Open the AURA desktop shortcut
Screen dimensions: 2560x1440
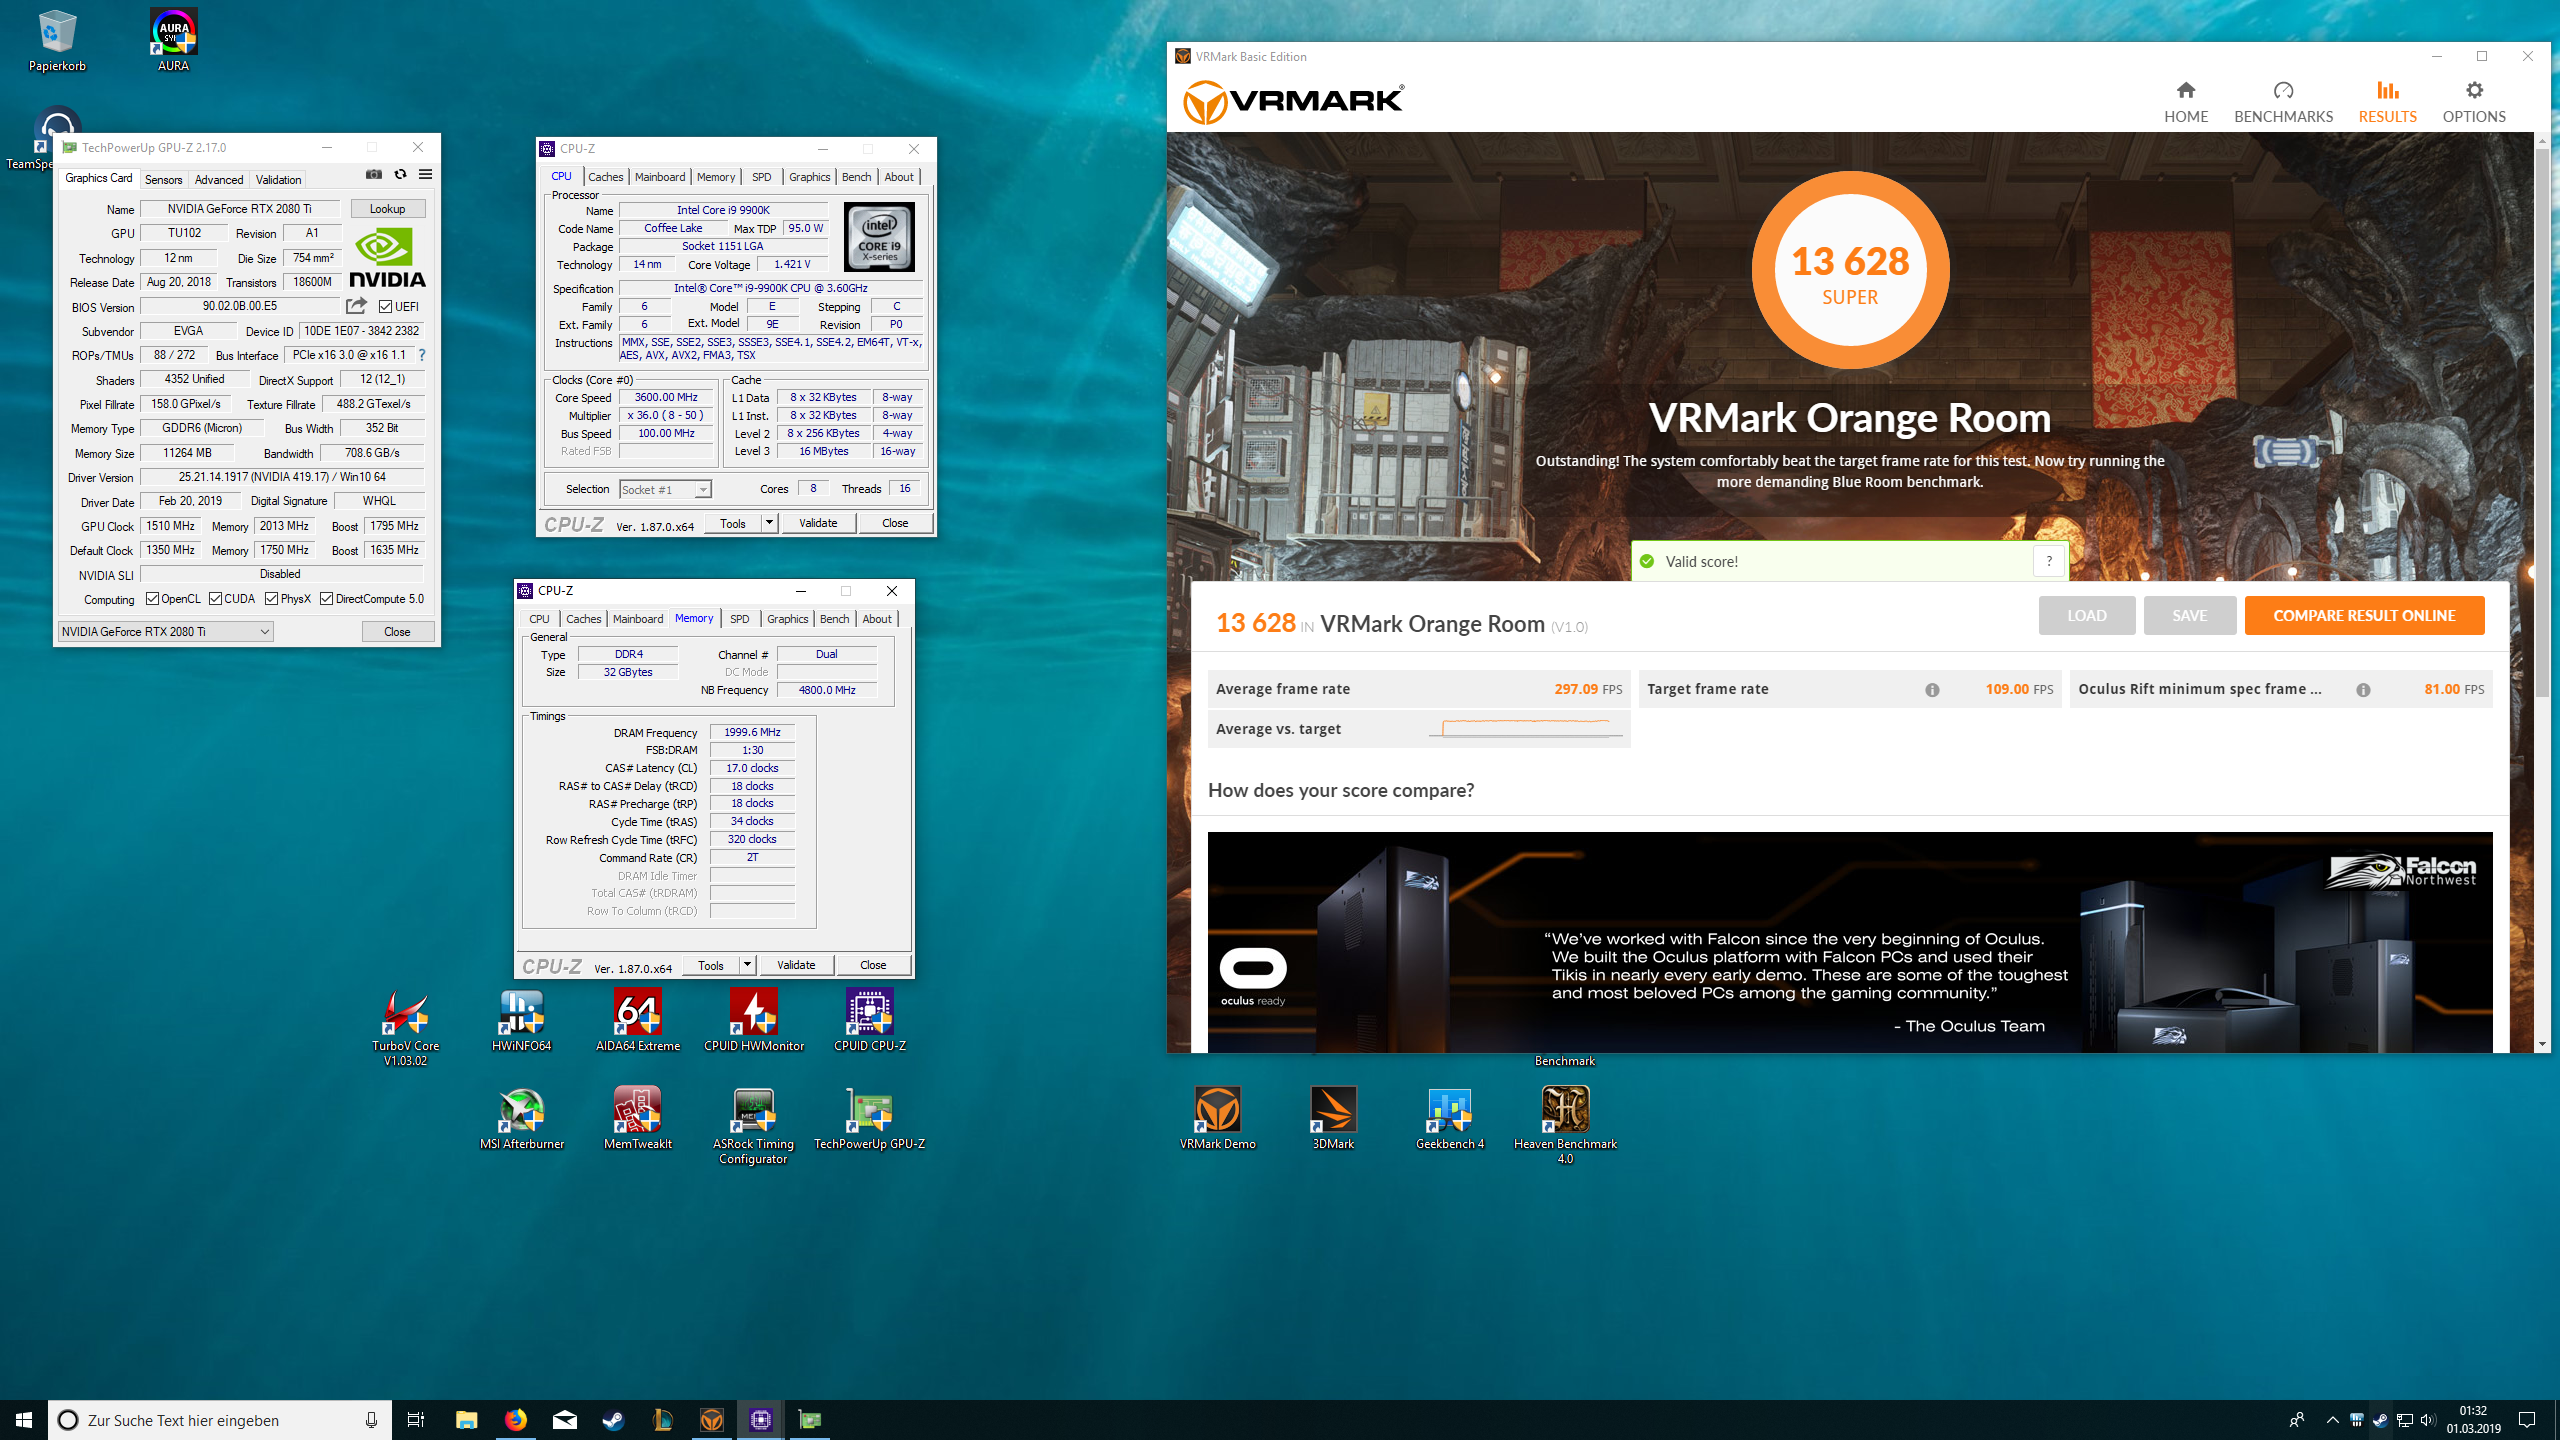tap(173, 41)
